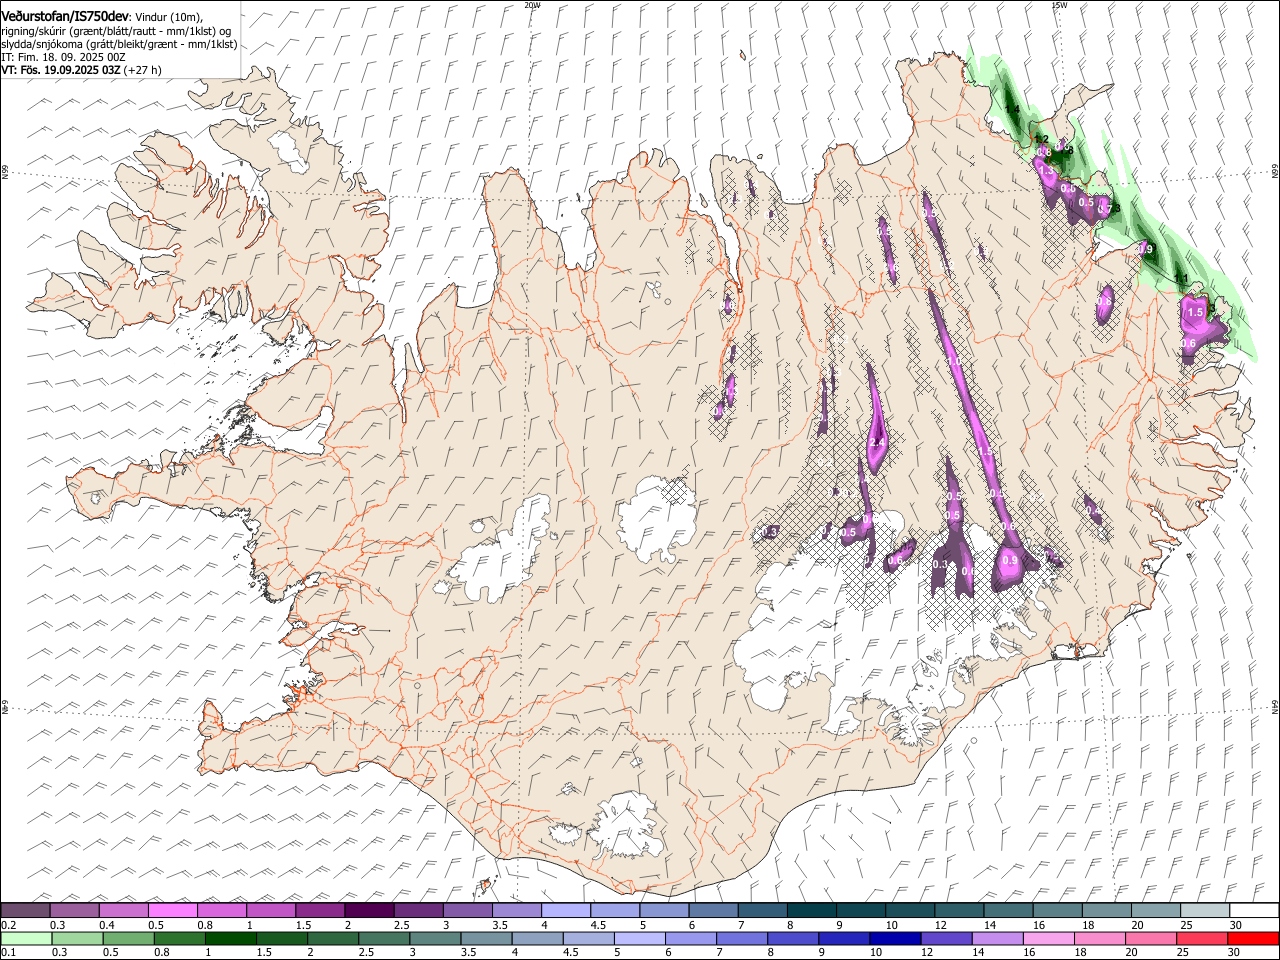The height and width of the screenshot is (960, 1280).
Task: Click the '15W' longitude label
Action: point(1059,4)
